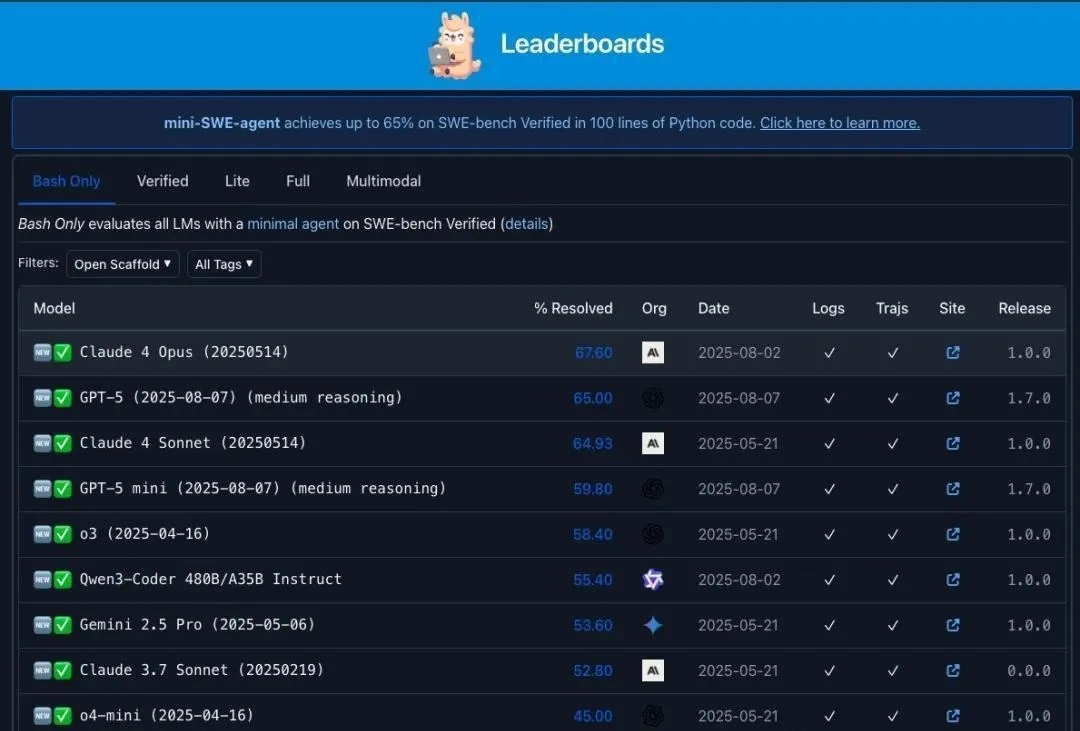This screenshot has width=1080, height=731.
Task: Click the Date column header
Action: click(x=714, y=309)
